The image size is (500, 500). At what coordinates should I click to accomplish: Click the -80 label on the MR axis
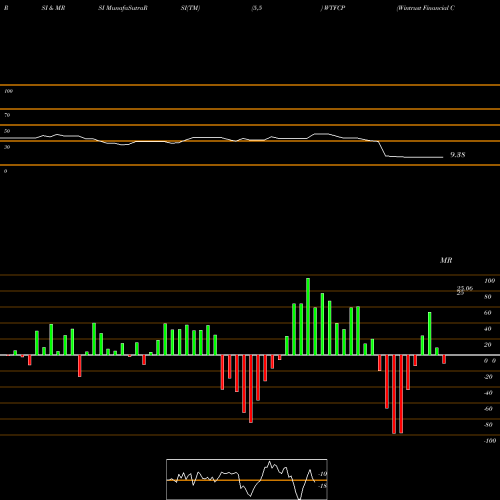[488, 425]
